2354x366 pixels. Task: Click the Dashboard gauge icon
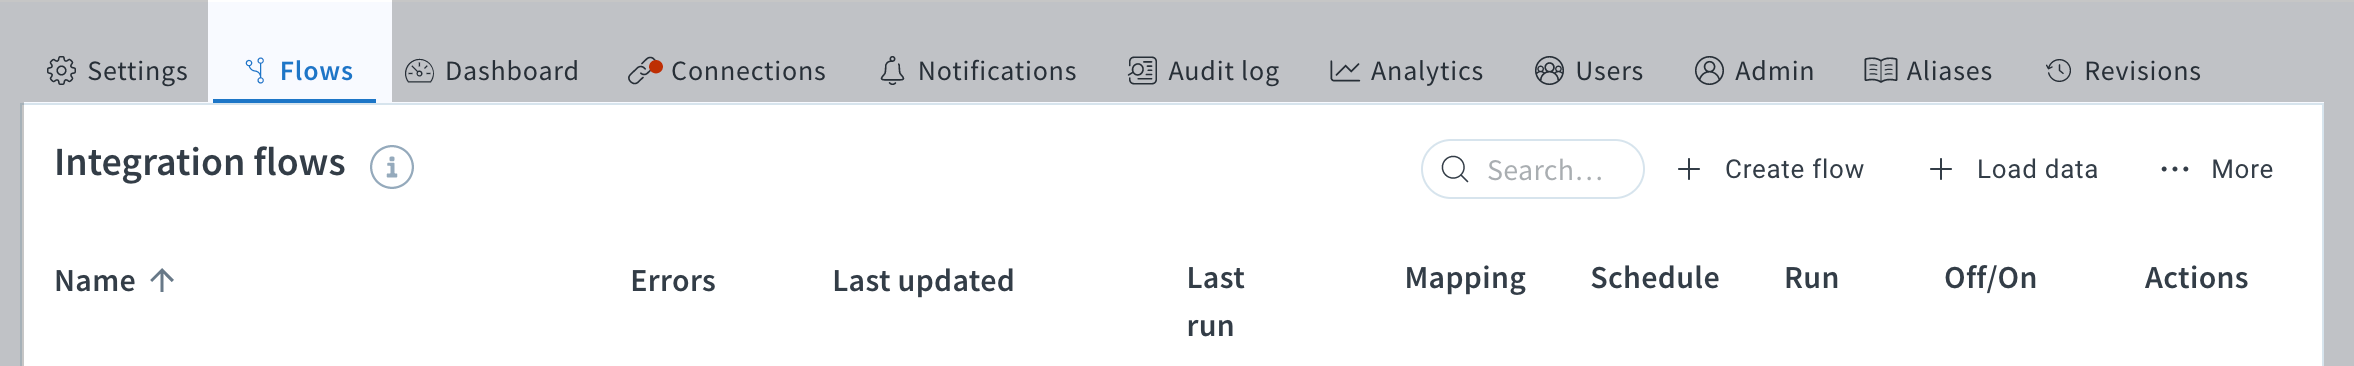[x=419, y=71]
